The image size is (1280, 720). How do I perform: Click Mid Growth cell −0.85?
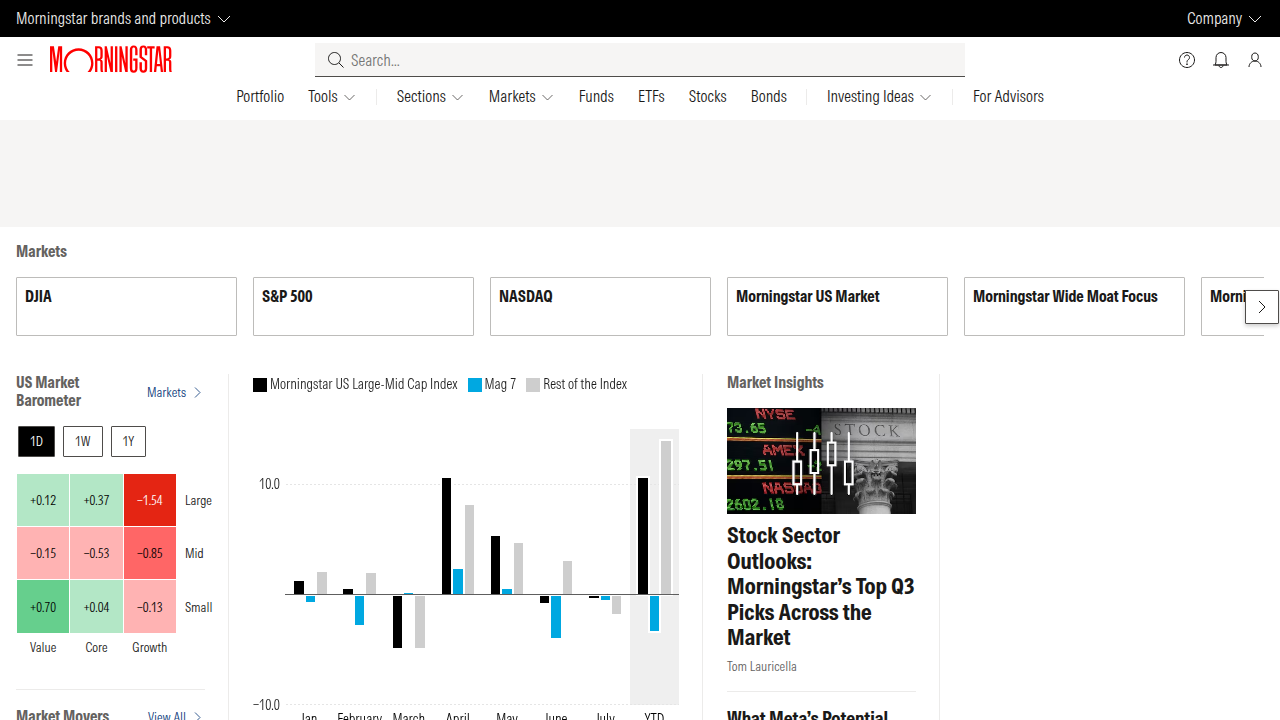[x=150, y=553]
